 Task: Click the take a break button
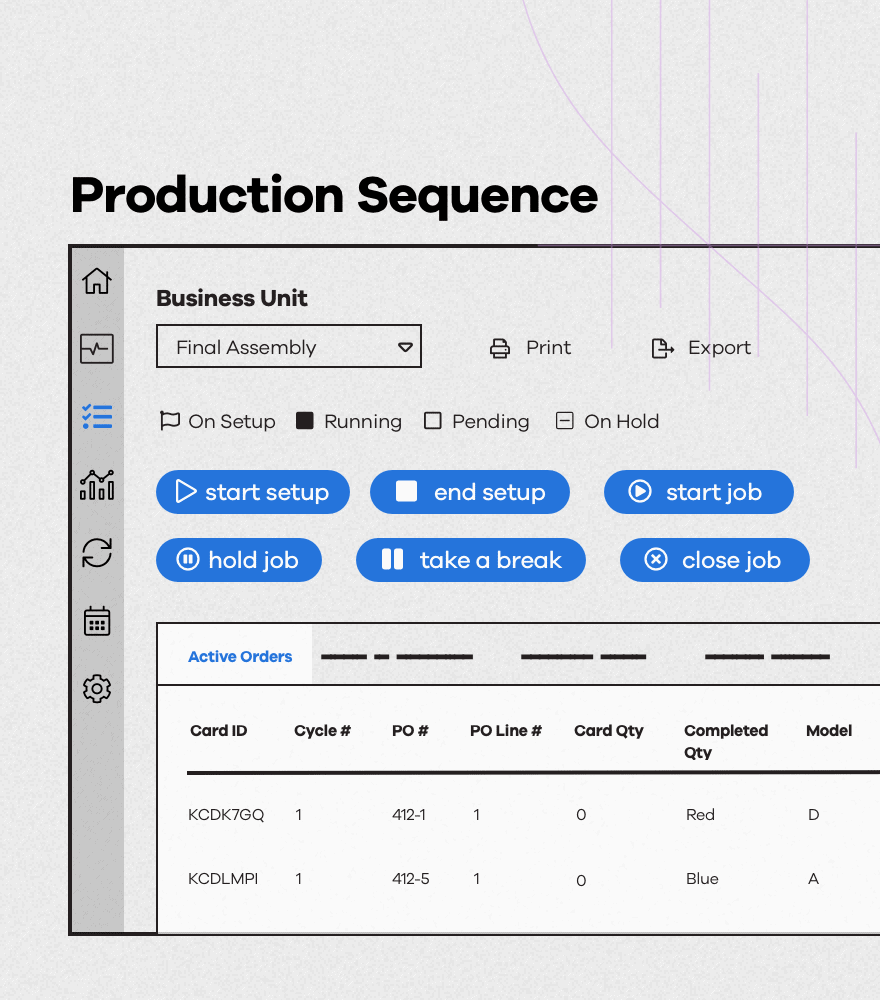point(470,560)
